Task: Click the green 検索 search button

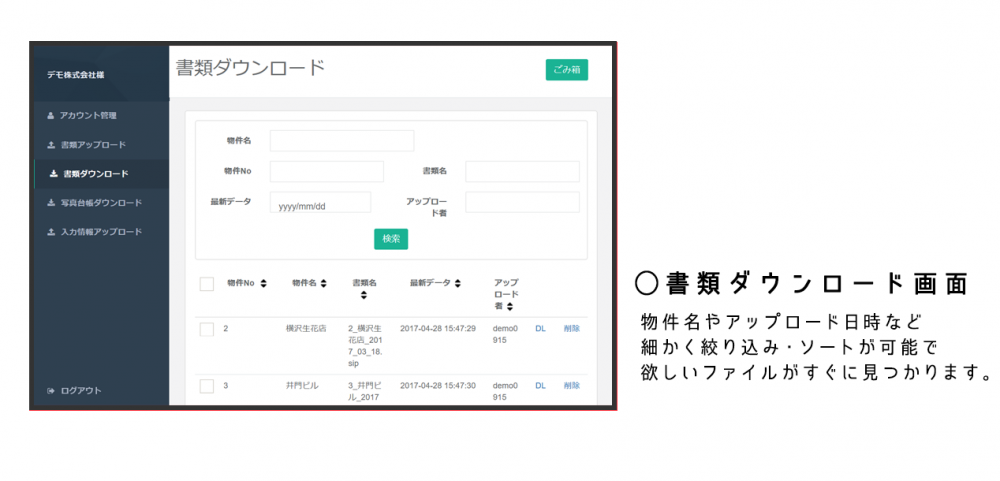Action: (x=391, y=239)
